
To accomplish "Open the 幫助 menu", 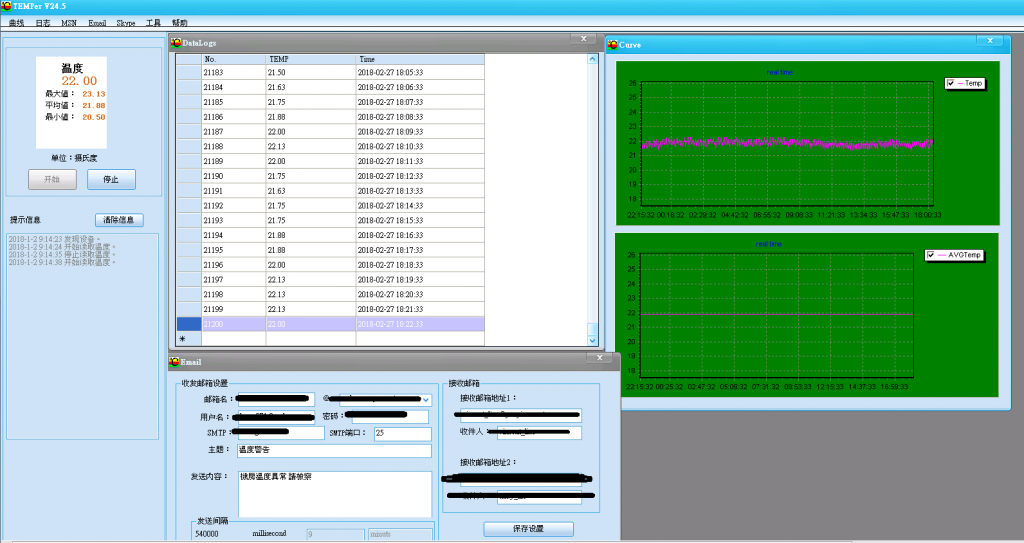I will click(180, 23).
